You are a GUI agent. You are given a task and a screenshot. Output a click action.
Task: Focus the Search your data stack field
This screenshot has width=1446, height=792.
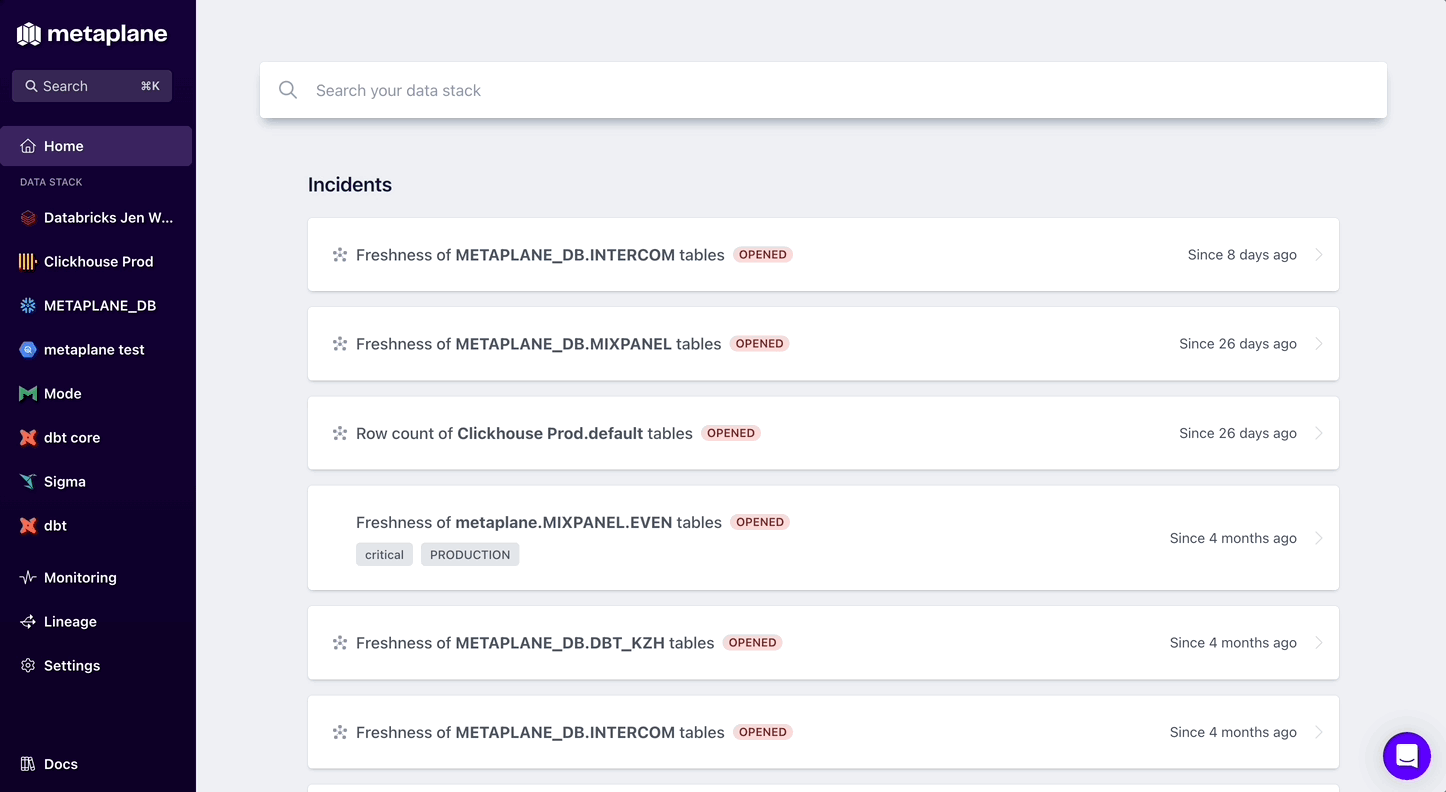pyautogui.click(x=823, y=90)
